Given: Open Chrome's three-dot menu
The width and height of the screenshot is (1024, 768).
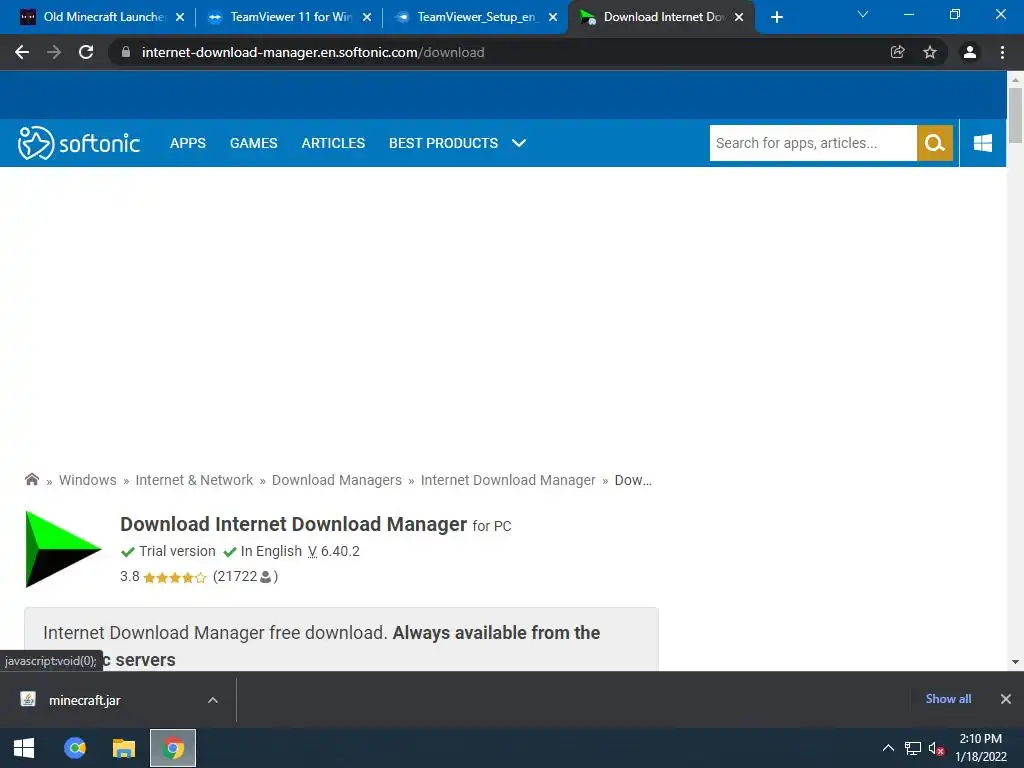Looking at the screenshot, I should click(x=1002, y=52).
